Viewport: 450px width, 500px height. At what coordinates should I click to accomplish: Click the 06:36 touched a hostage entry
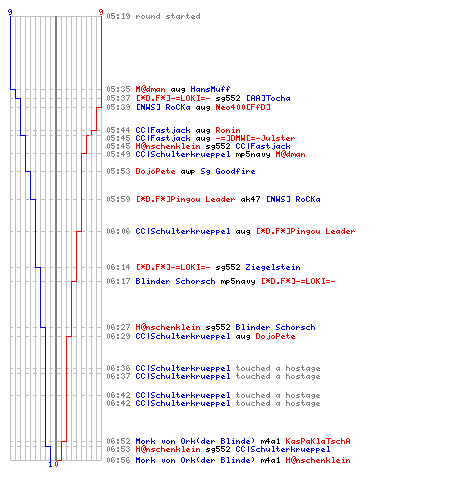(213, 368)
